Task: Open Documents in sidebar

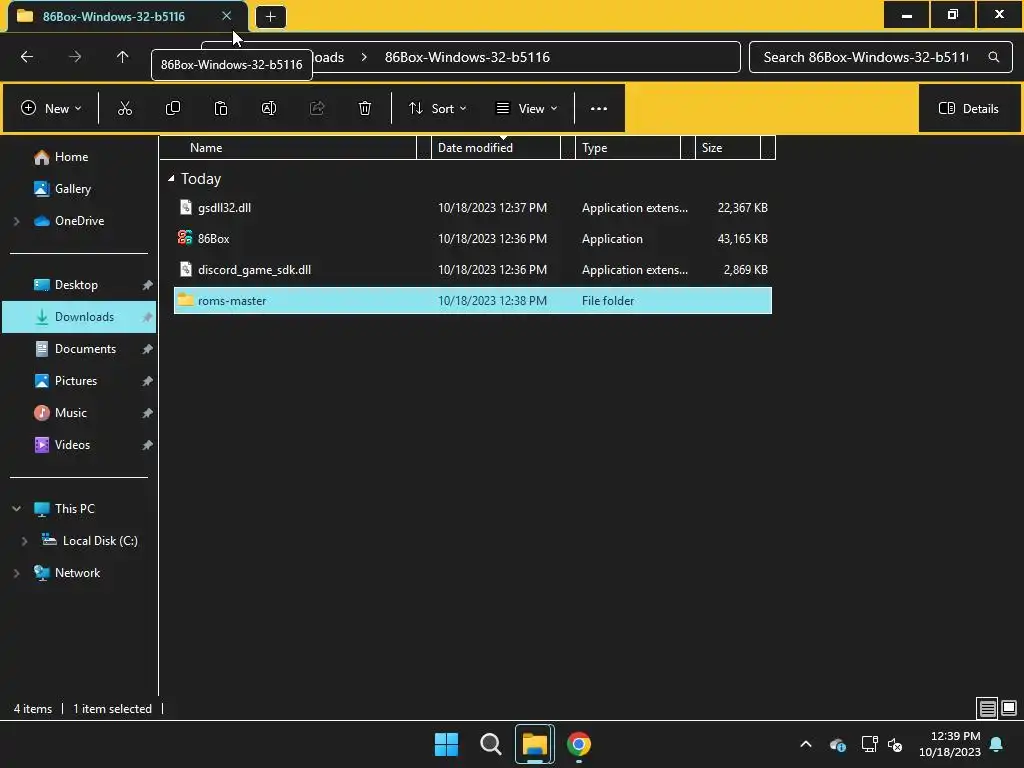Action: tap(85, 349)
